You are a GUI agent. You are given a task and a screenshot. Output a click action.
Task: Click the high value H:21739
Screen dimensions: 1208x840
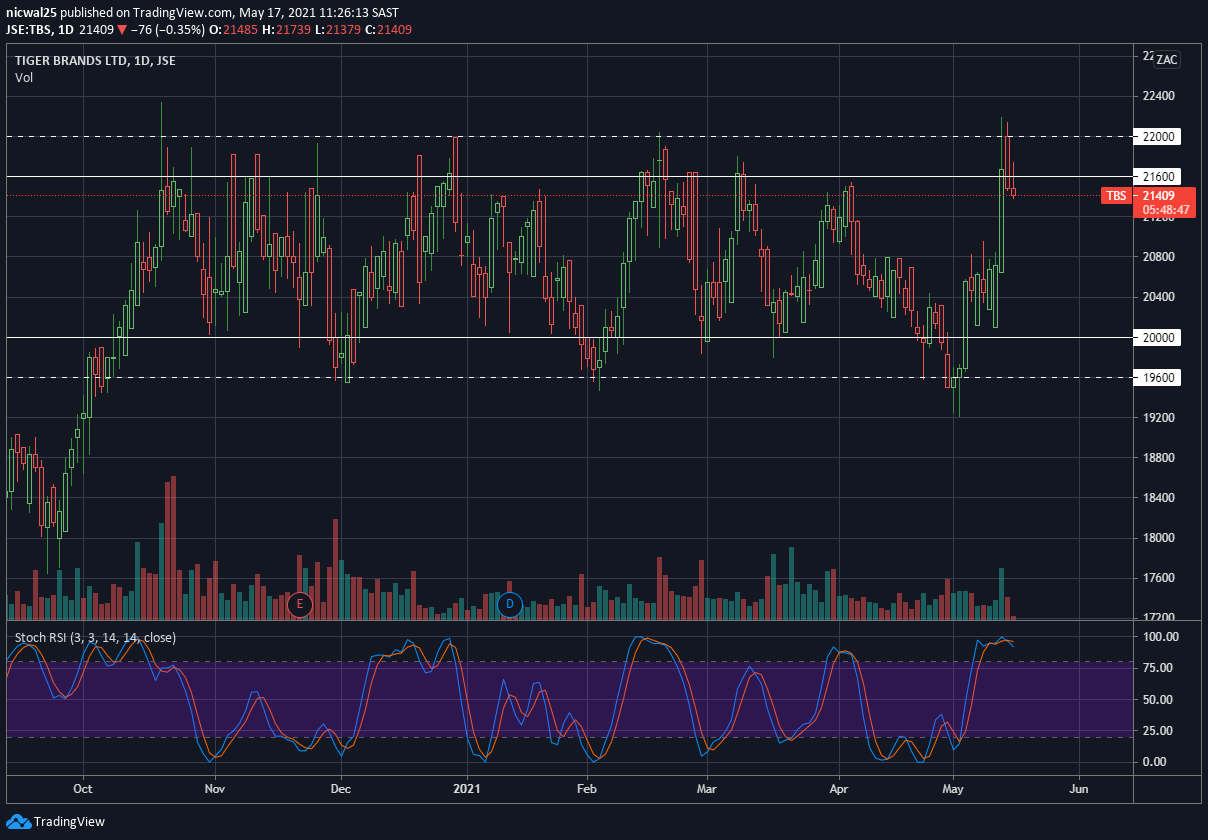[285, 30]
